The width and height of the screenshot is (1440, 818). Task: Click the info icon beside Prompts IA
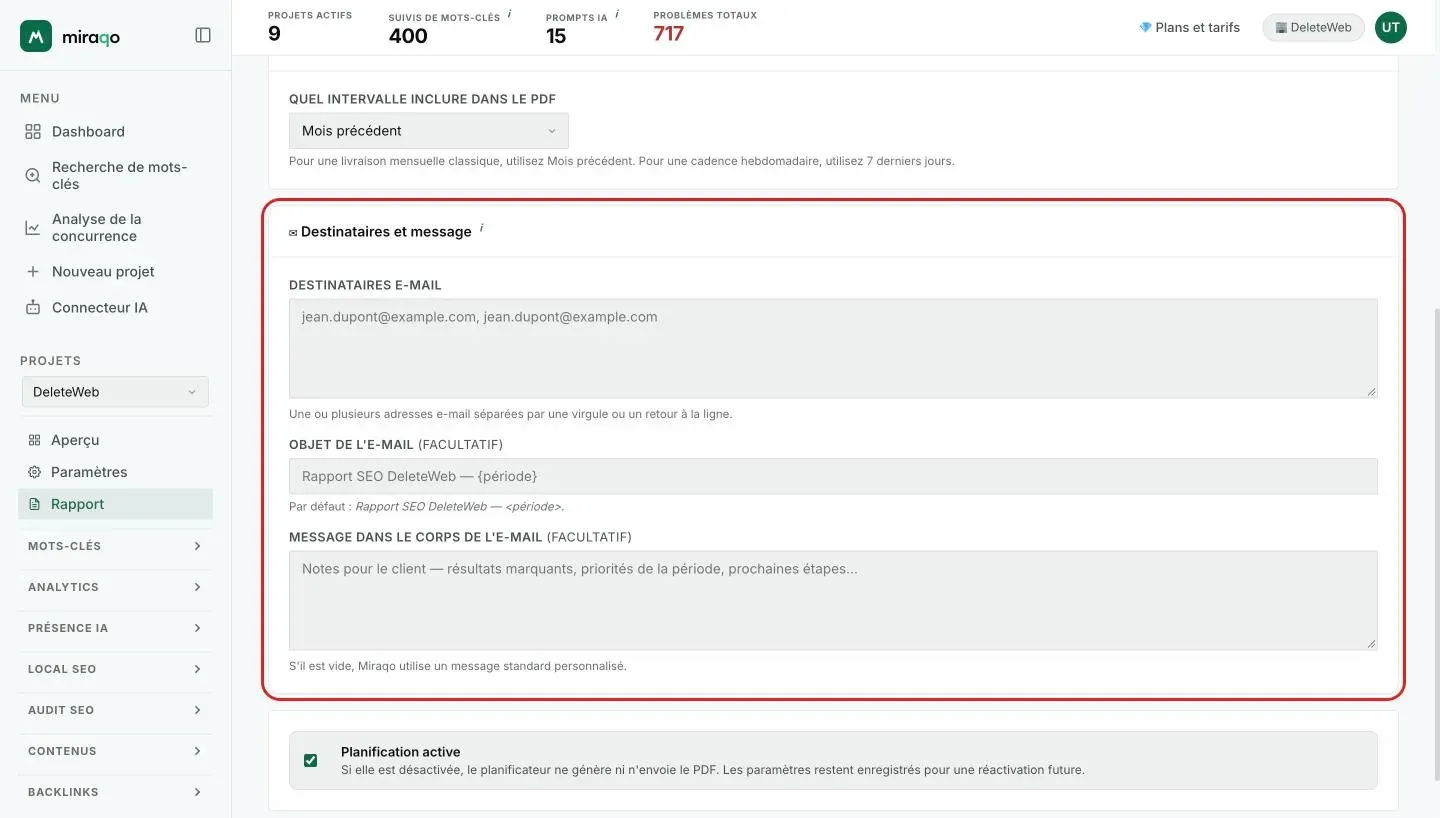point(617,14)
